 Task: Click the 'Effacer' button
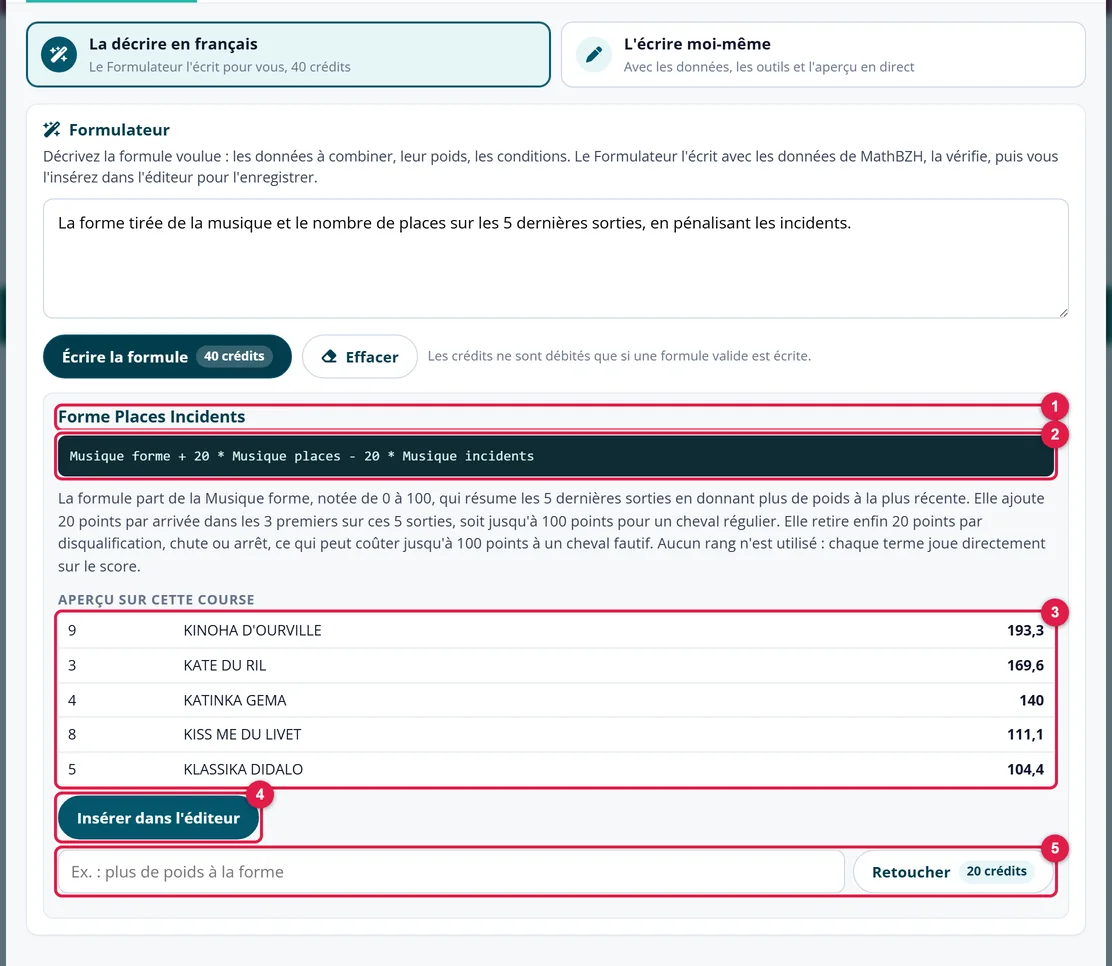click(360, 357)
